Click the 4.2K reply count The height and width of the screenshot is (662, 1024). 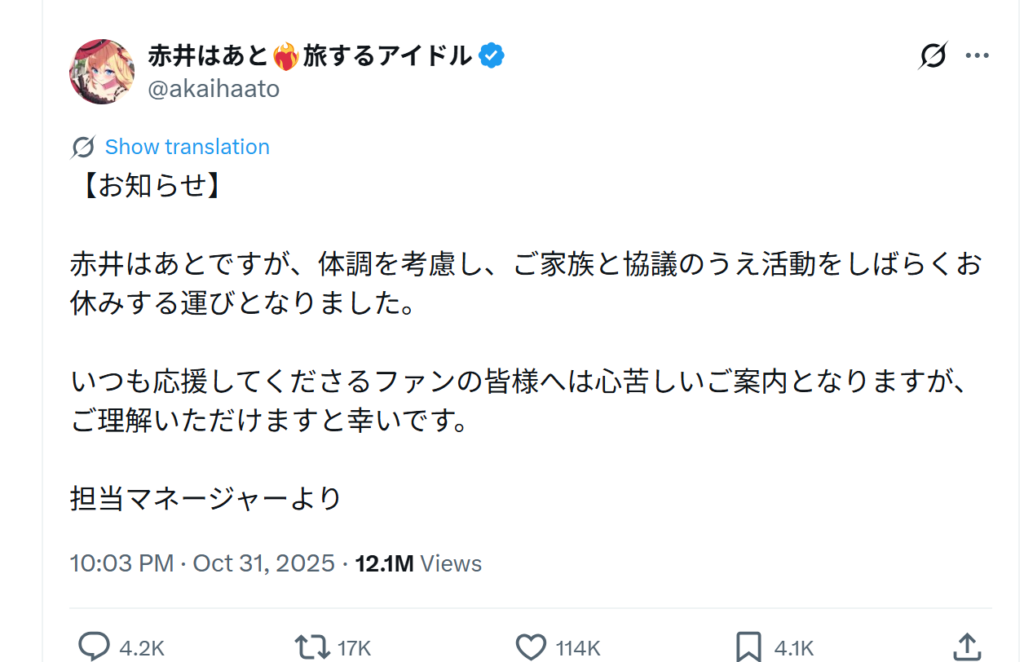142,648
